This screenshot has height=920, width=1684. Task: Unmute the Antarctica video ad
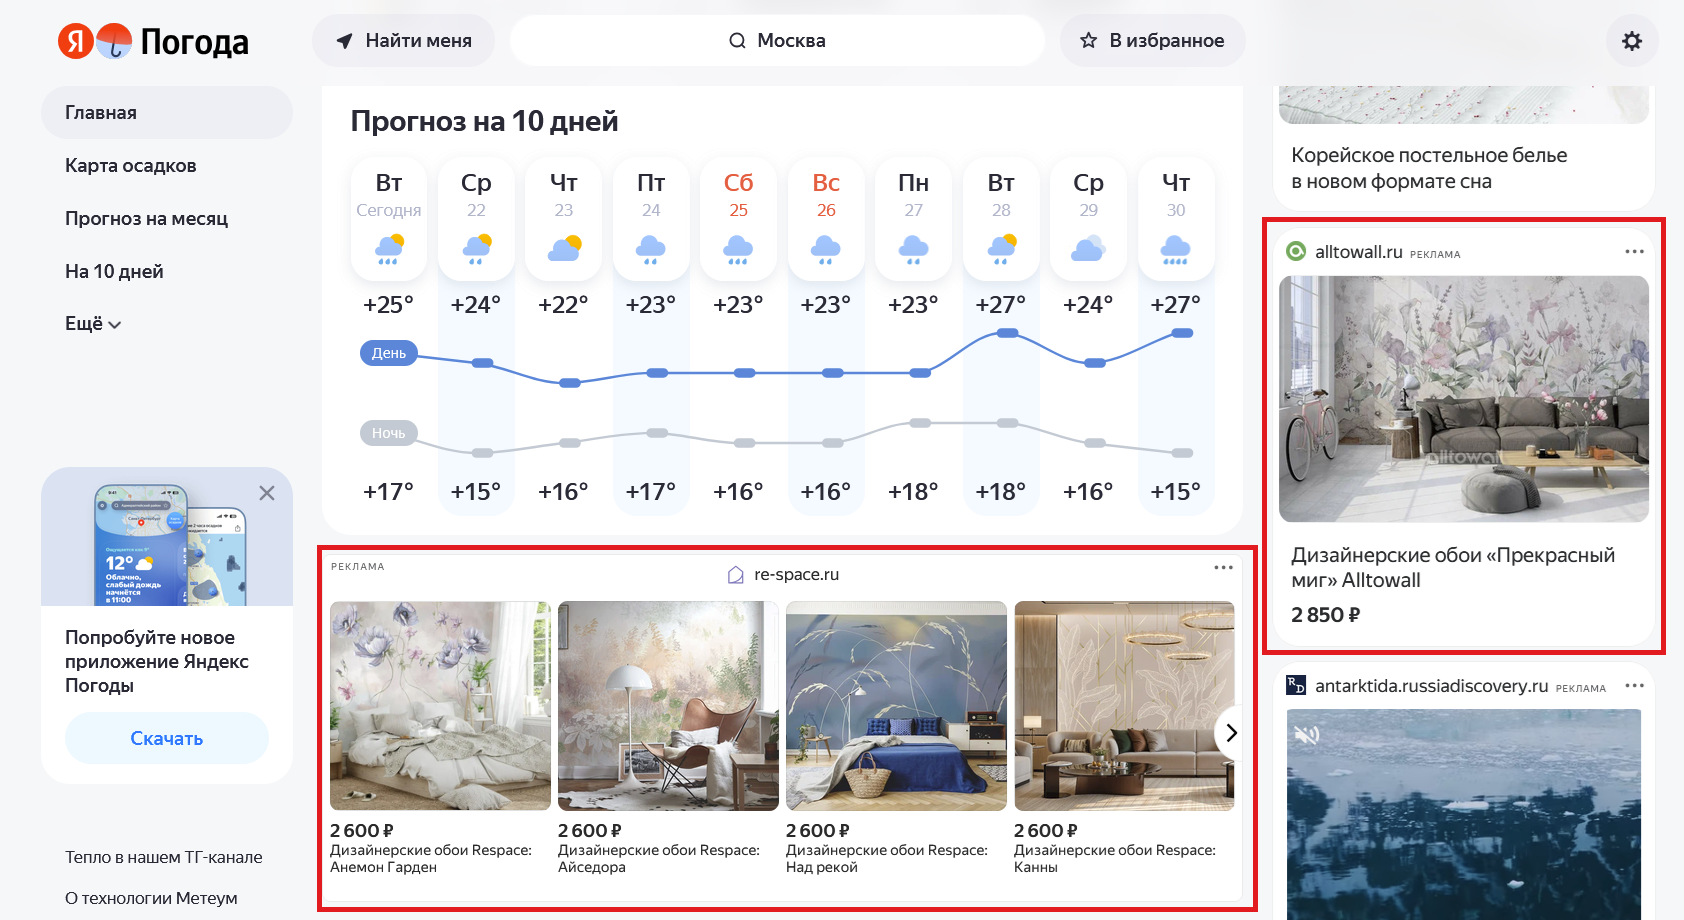point(1307,735)
